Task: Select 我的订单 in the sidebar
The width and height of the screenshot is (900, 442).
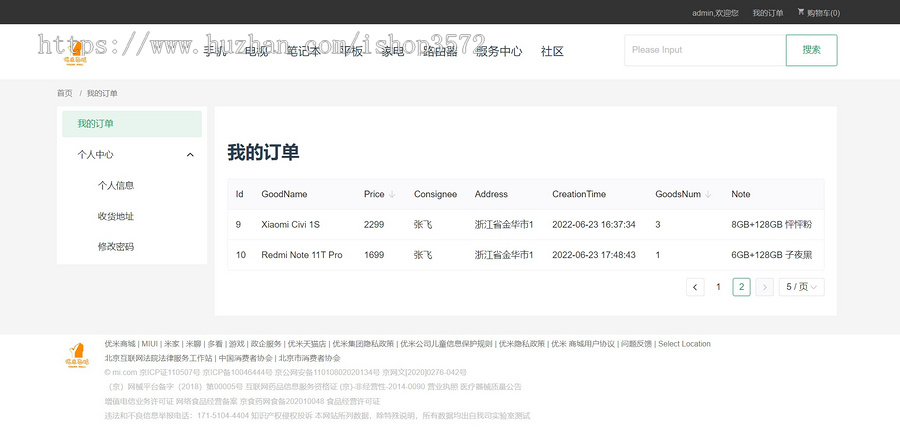Action: pyautogui.click(x=132, y=124)
